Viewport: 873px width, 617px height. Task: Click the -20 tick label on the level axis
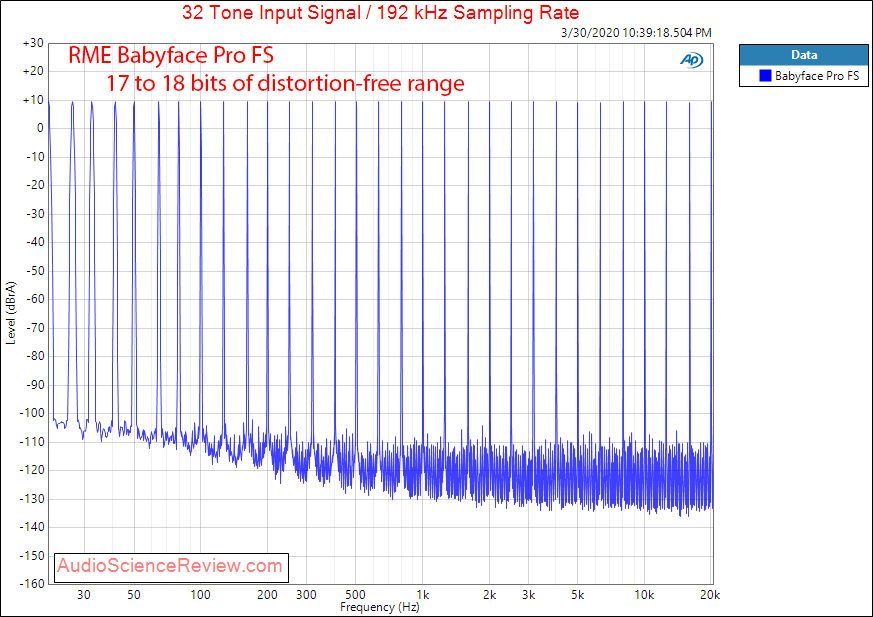click(x=35, y=185)
